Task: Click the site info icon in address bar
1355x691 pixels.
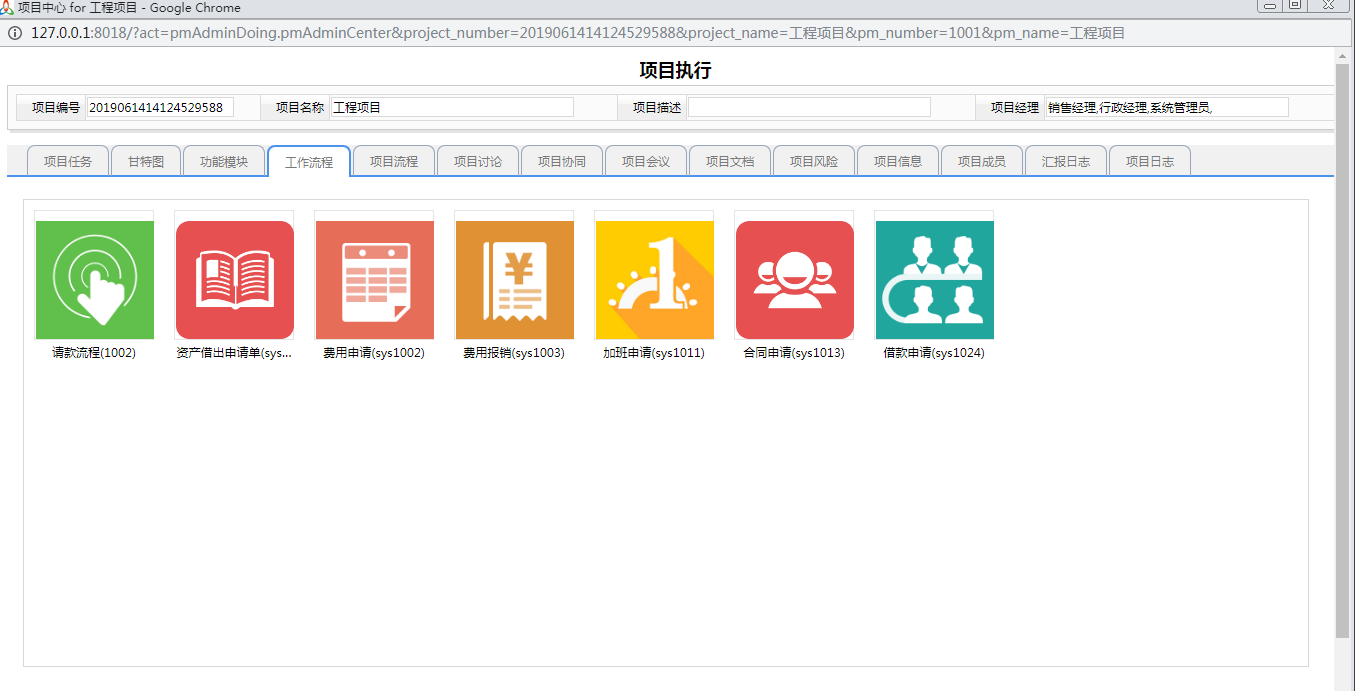Action: tap(15, 33)
